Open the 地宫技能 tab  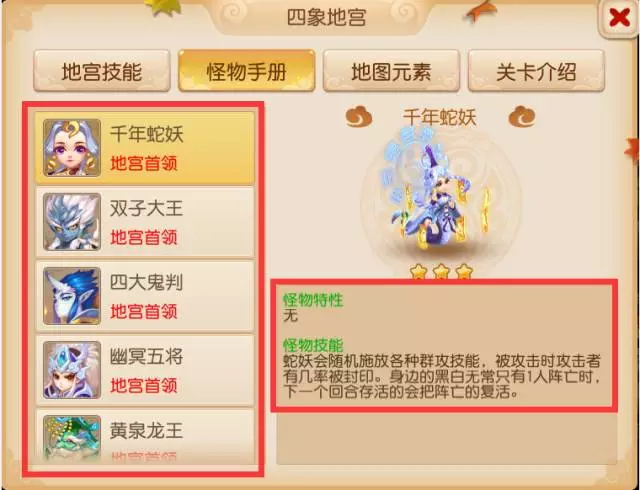coord(102,71)
